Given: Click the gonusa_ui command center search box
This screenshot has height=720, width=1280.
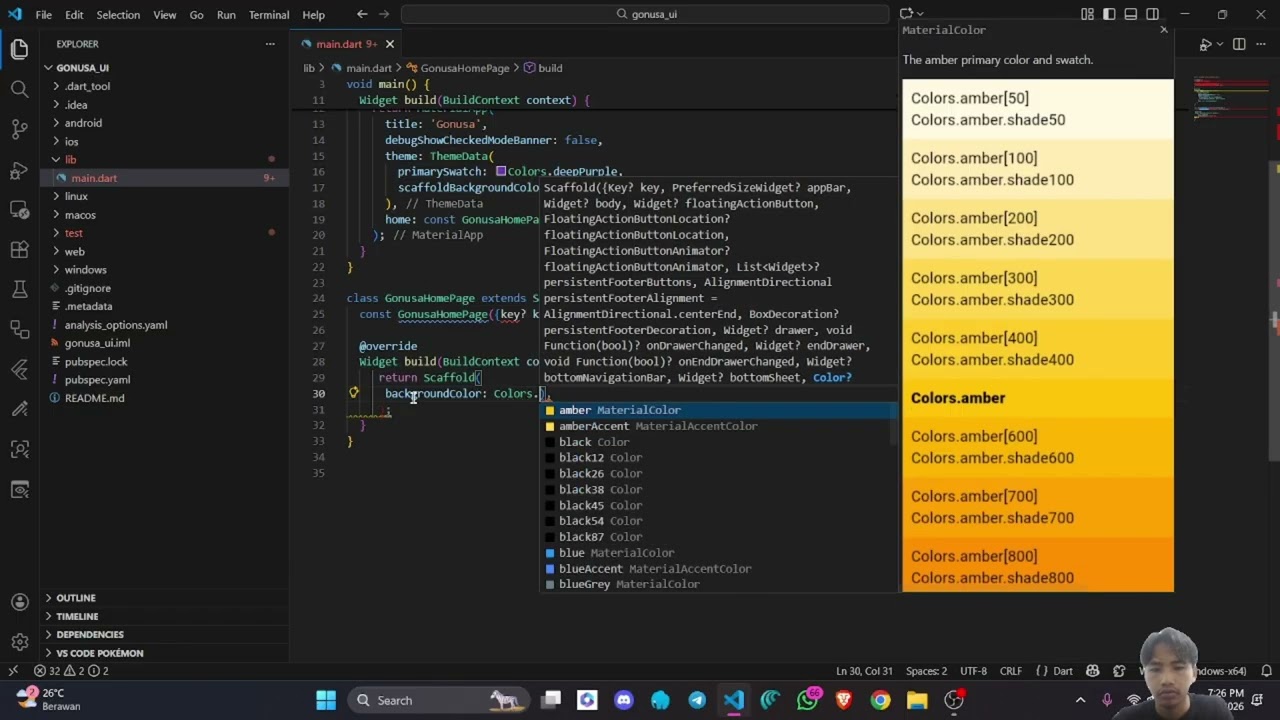Looking at the screenshot, I should tap(645, 14).
